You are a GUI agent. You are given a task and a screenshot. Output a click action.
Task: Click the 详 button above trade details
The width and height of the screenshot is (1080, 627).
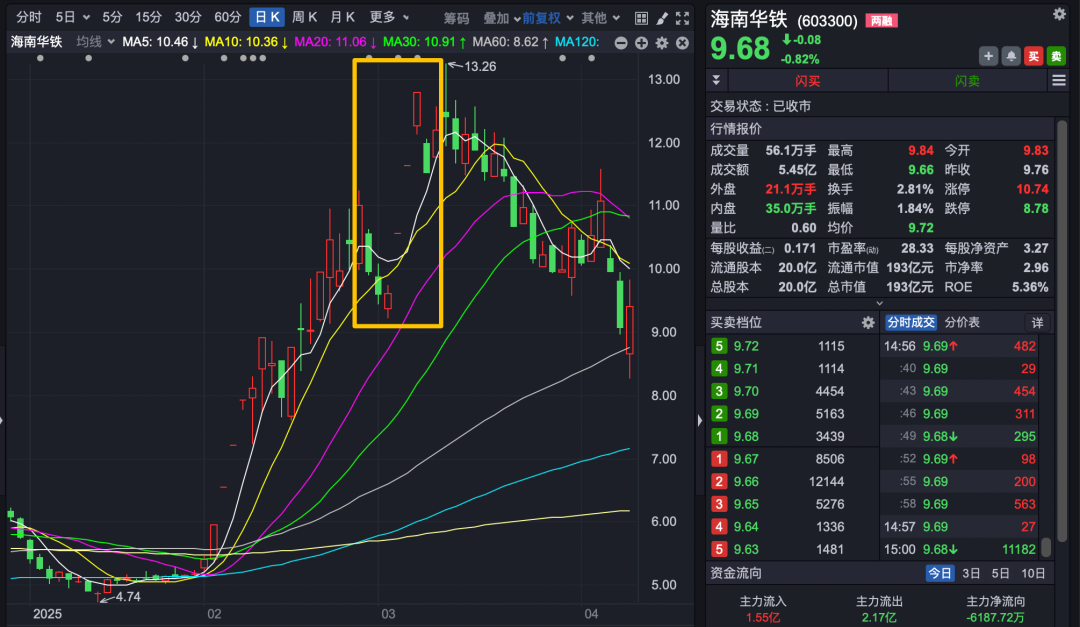(1037, 322)
